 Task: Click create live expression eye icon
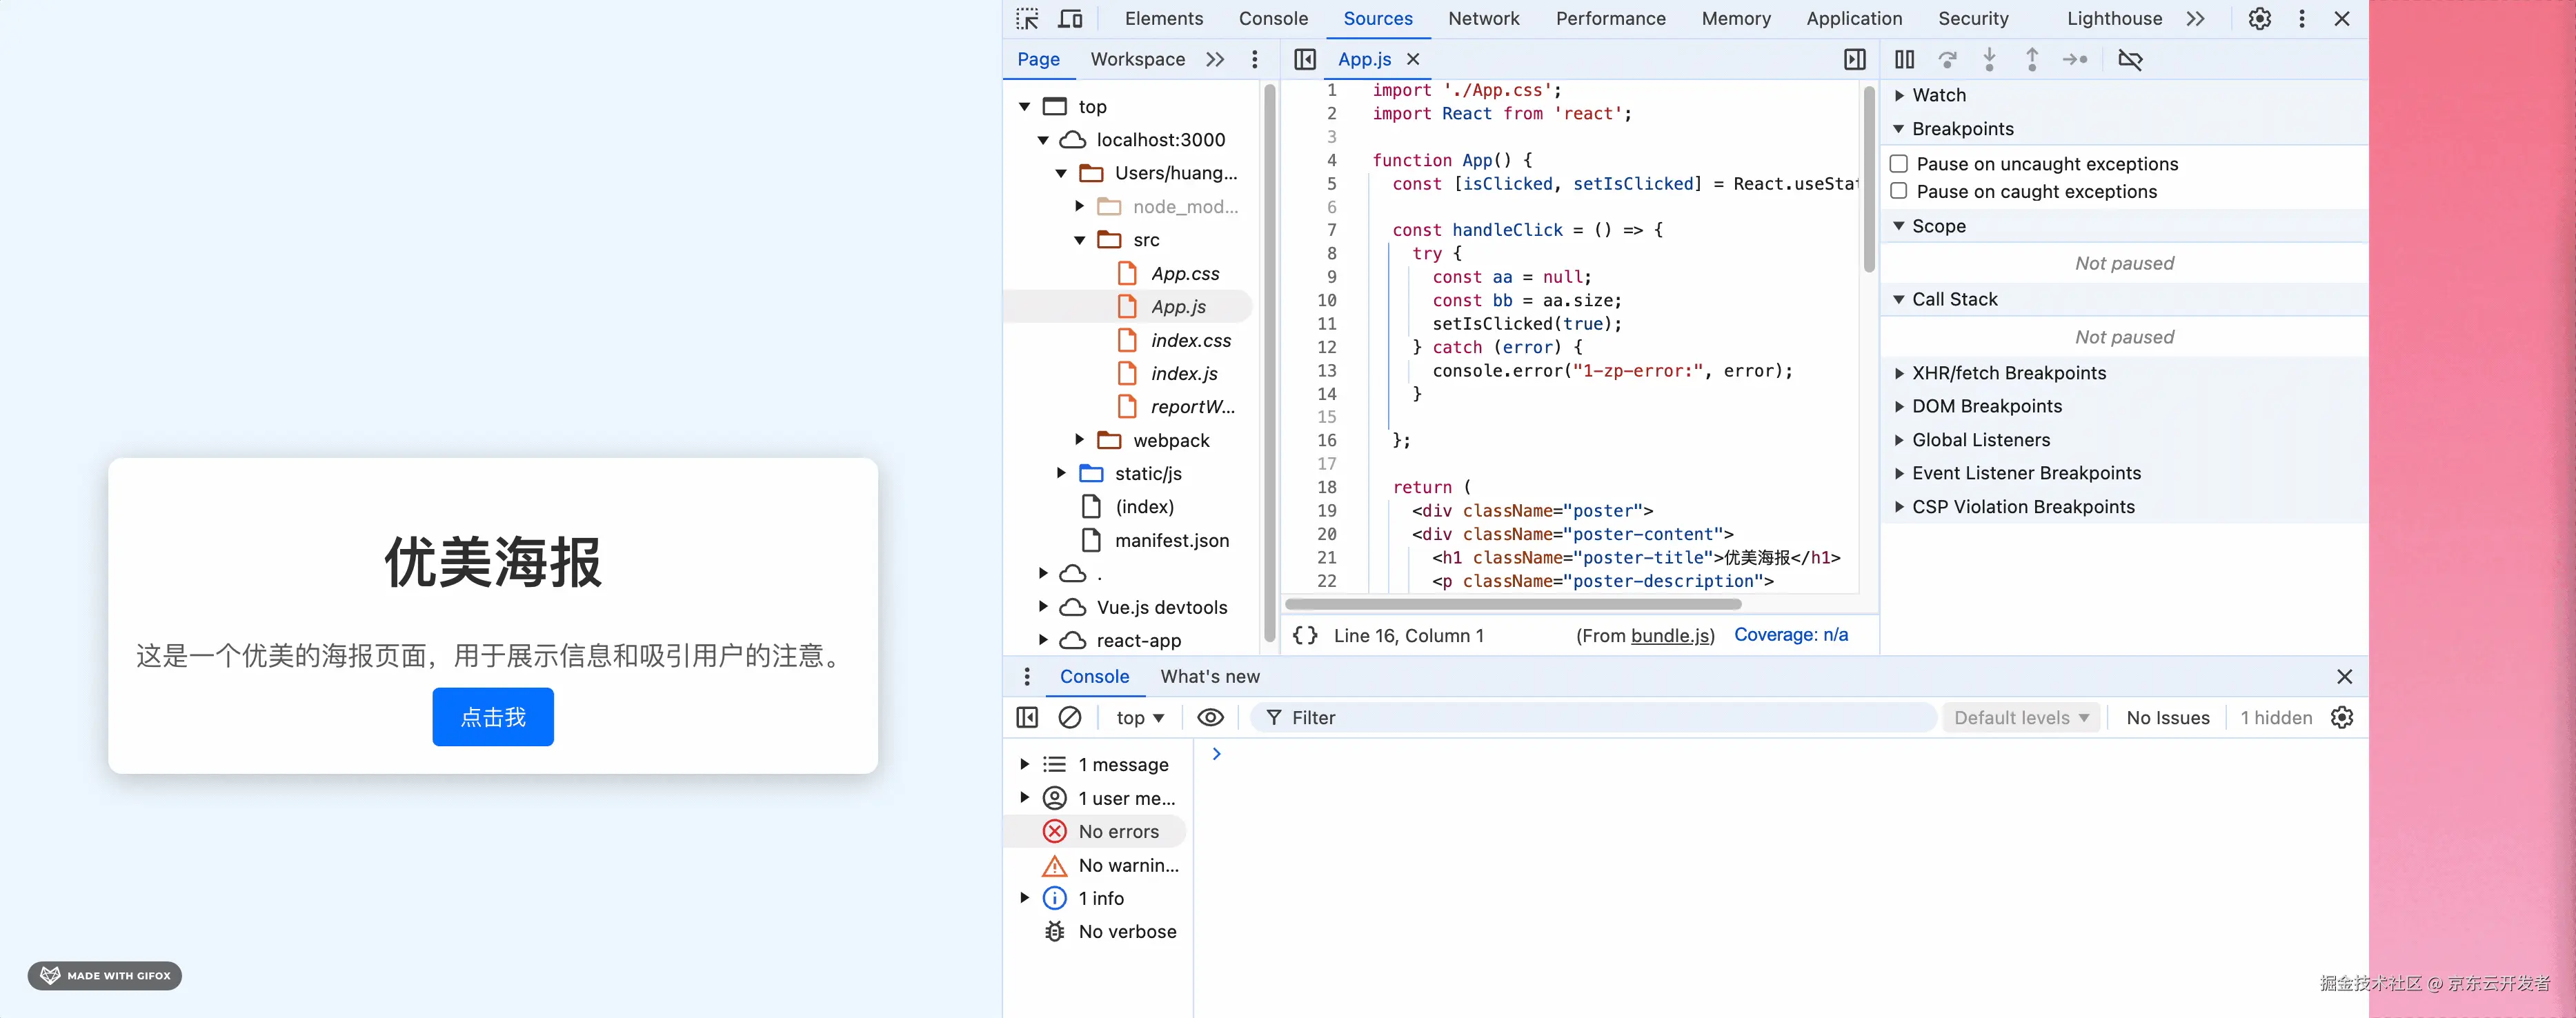pyautogui.click(x=1210, y=718)
